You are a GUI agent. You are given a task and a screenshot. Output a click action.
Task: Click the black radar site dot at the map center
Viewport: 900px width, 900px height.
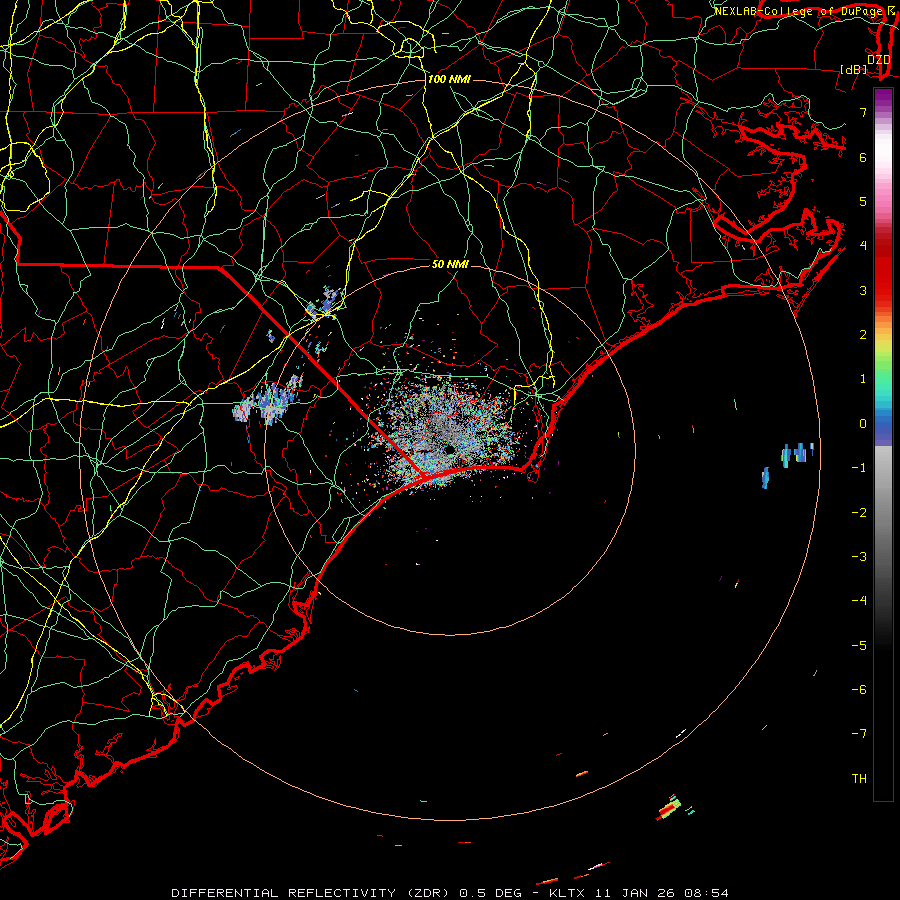click(449, 449)
